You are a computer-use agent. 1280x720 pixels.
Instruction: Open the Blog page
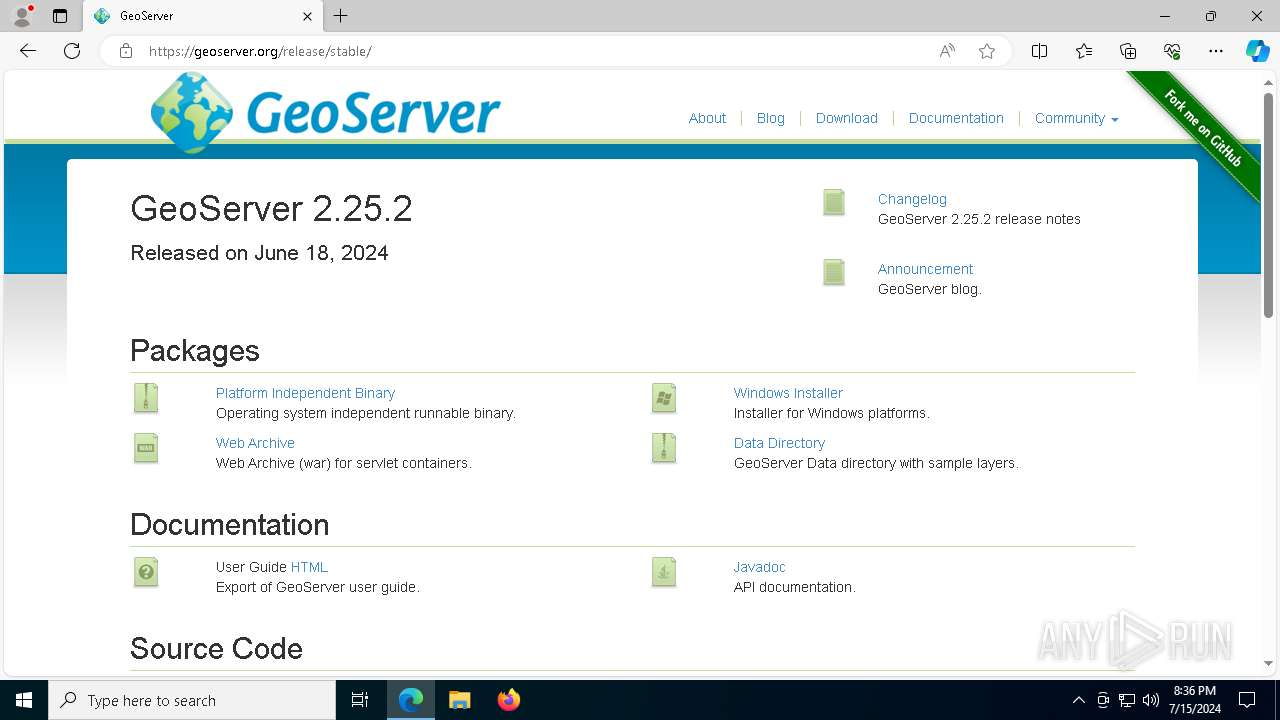click(x=770, y=118)
